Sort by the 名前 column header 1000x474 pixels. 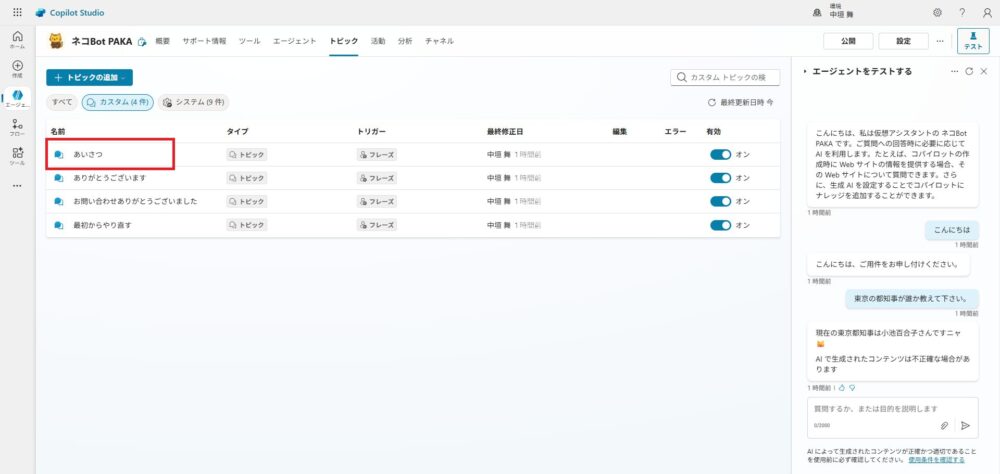(x=58, y=131)
